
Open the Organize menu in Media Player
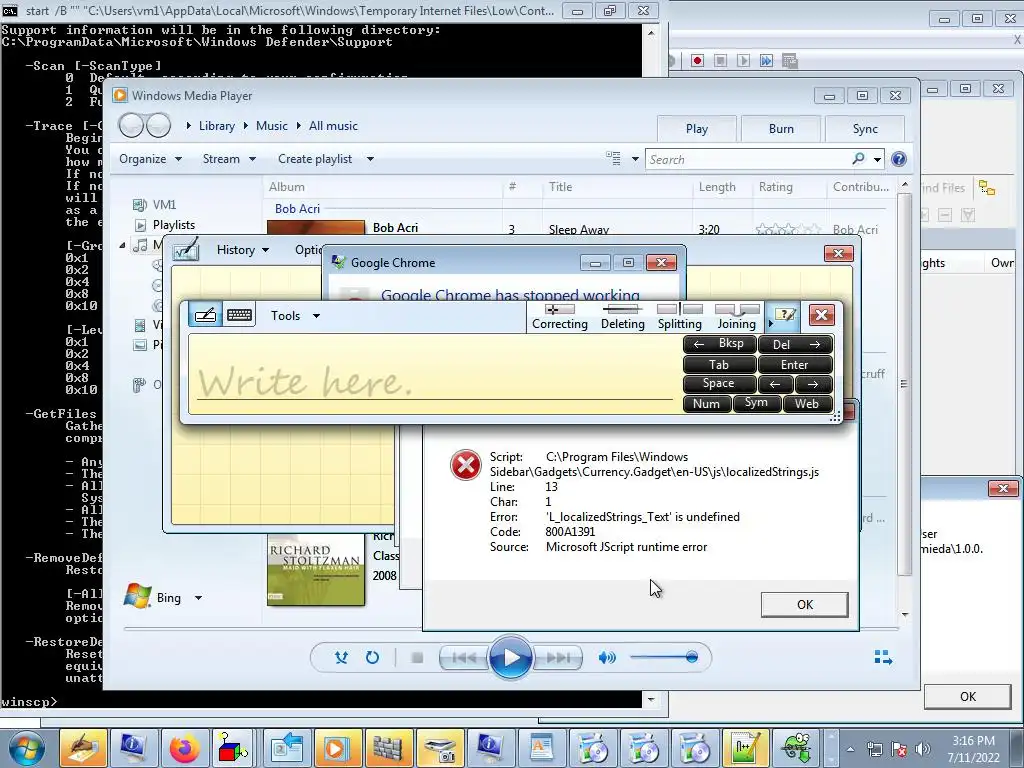[x=150, y=159]
